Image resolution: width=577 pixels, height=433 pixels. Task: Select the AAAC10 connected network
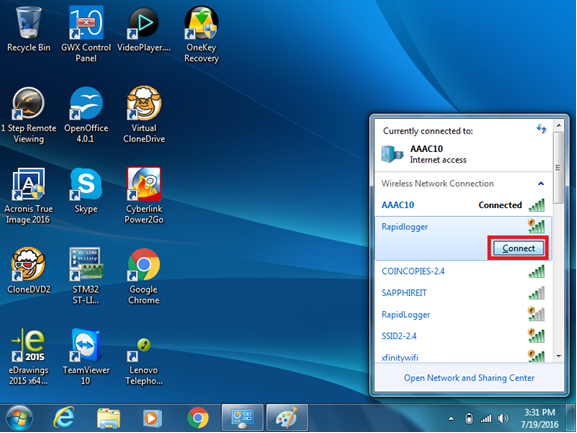pos(463,205)
